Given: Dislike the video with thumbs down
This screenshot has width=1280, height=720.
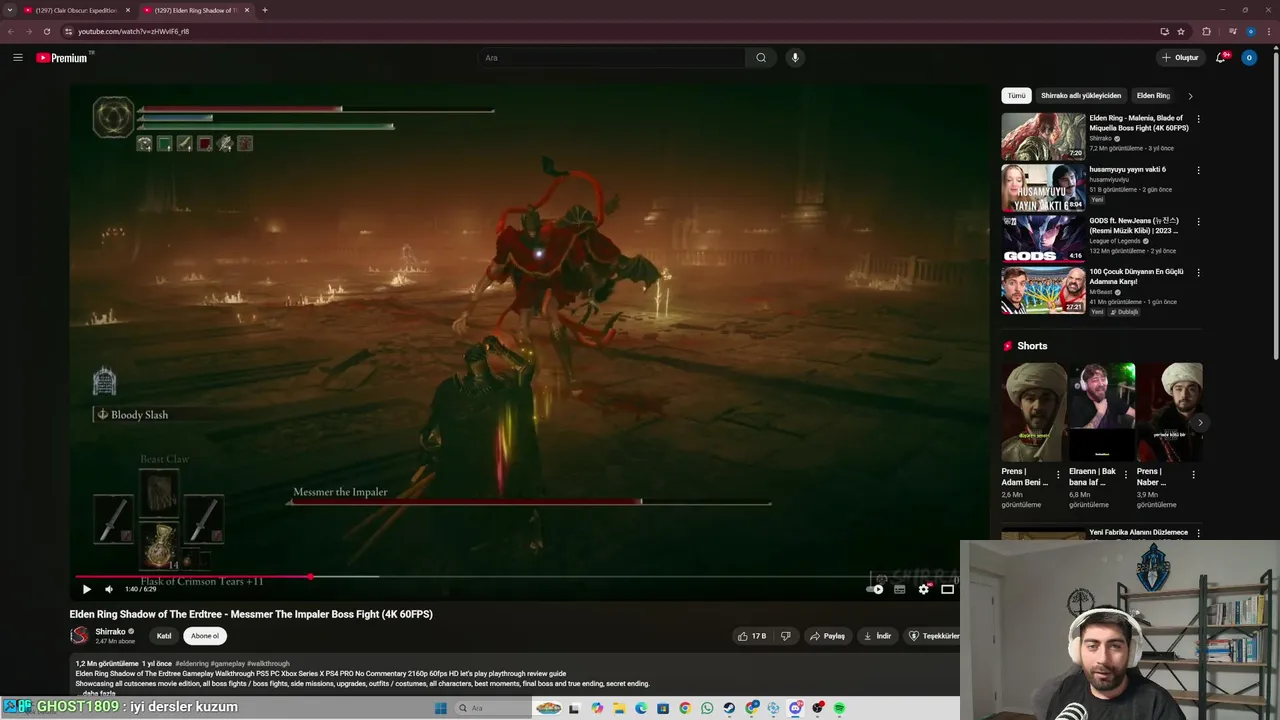Looking at the screenshot, I should (x=786, y=636).
